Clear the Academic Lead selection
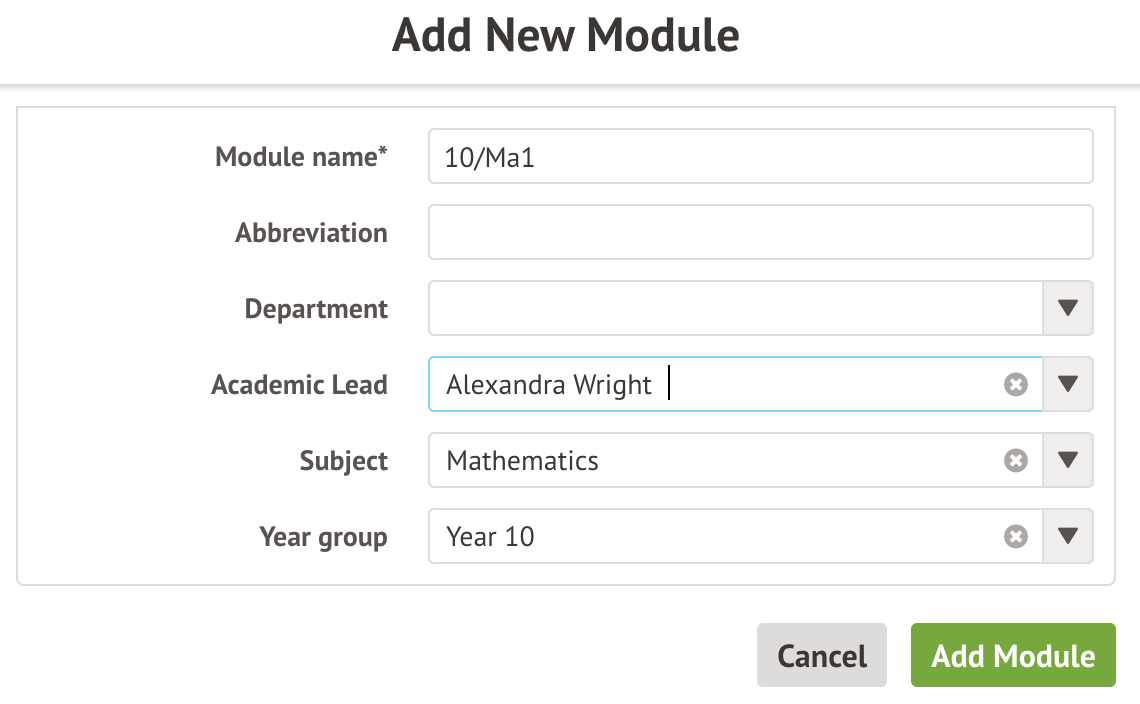Screen dimensions: 1140x704 (1015, 385)
